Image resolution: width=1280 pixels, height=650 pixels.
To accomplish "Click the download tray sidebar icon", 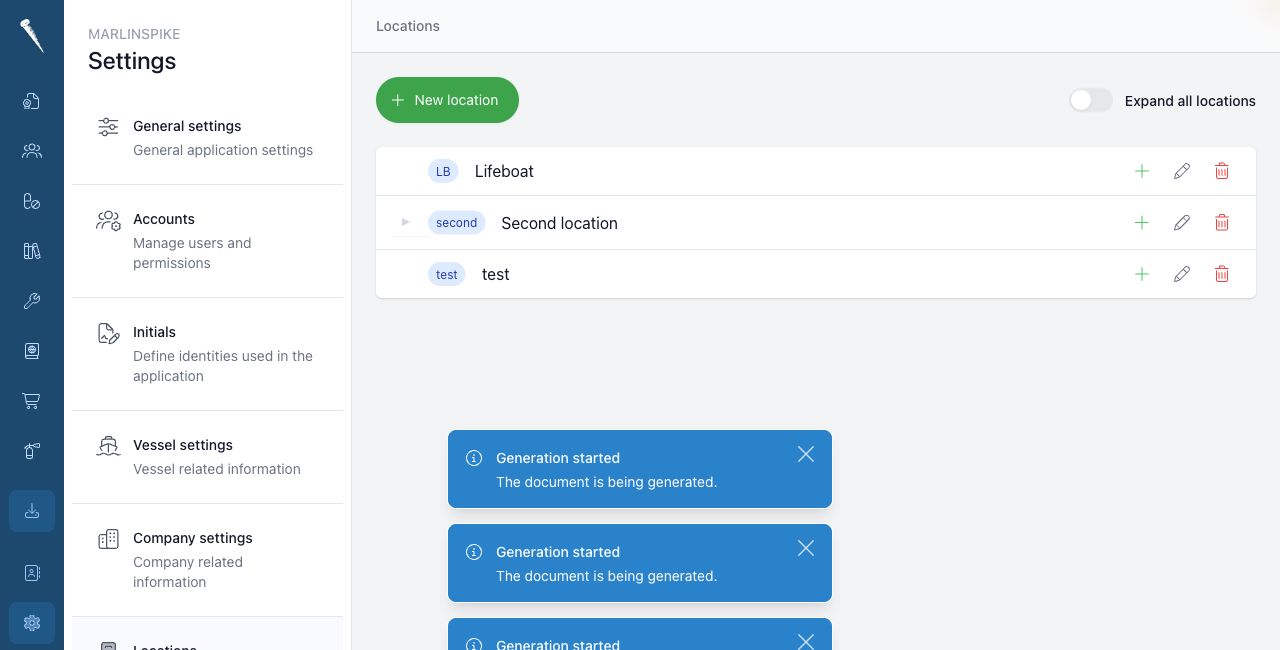I will (x=32, y=511).
